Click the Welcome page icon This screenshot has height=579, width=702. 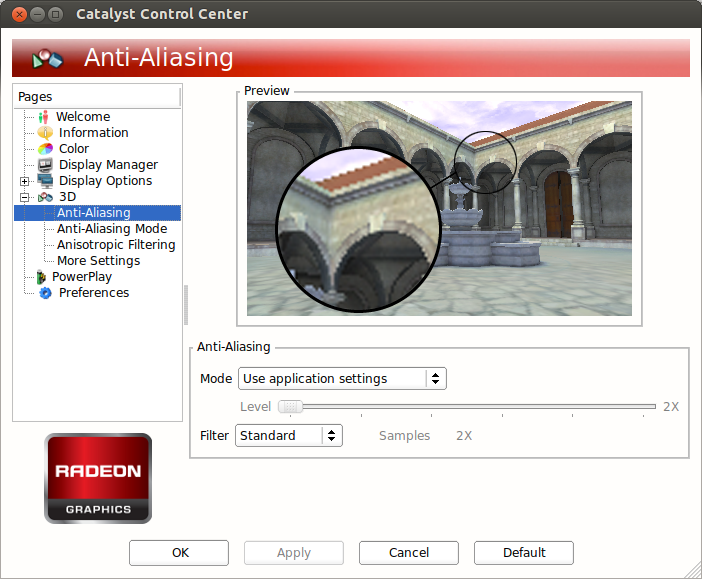(43, 117)
